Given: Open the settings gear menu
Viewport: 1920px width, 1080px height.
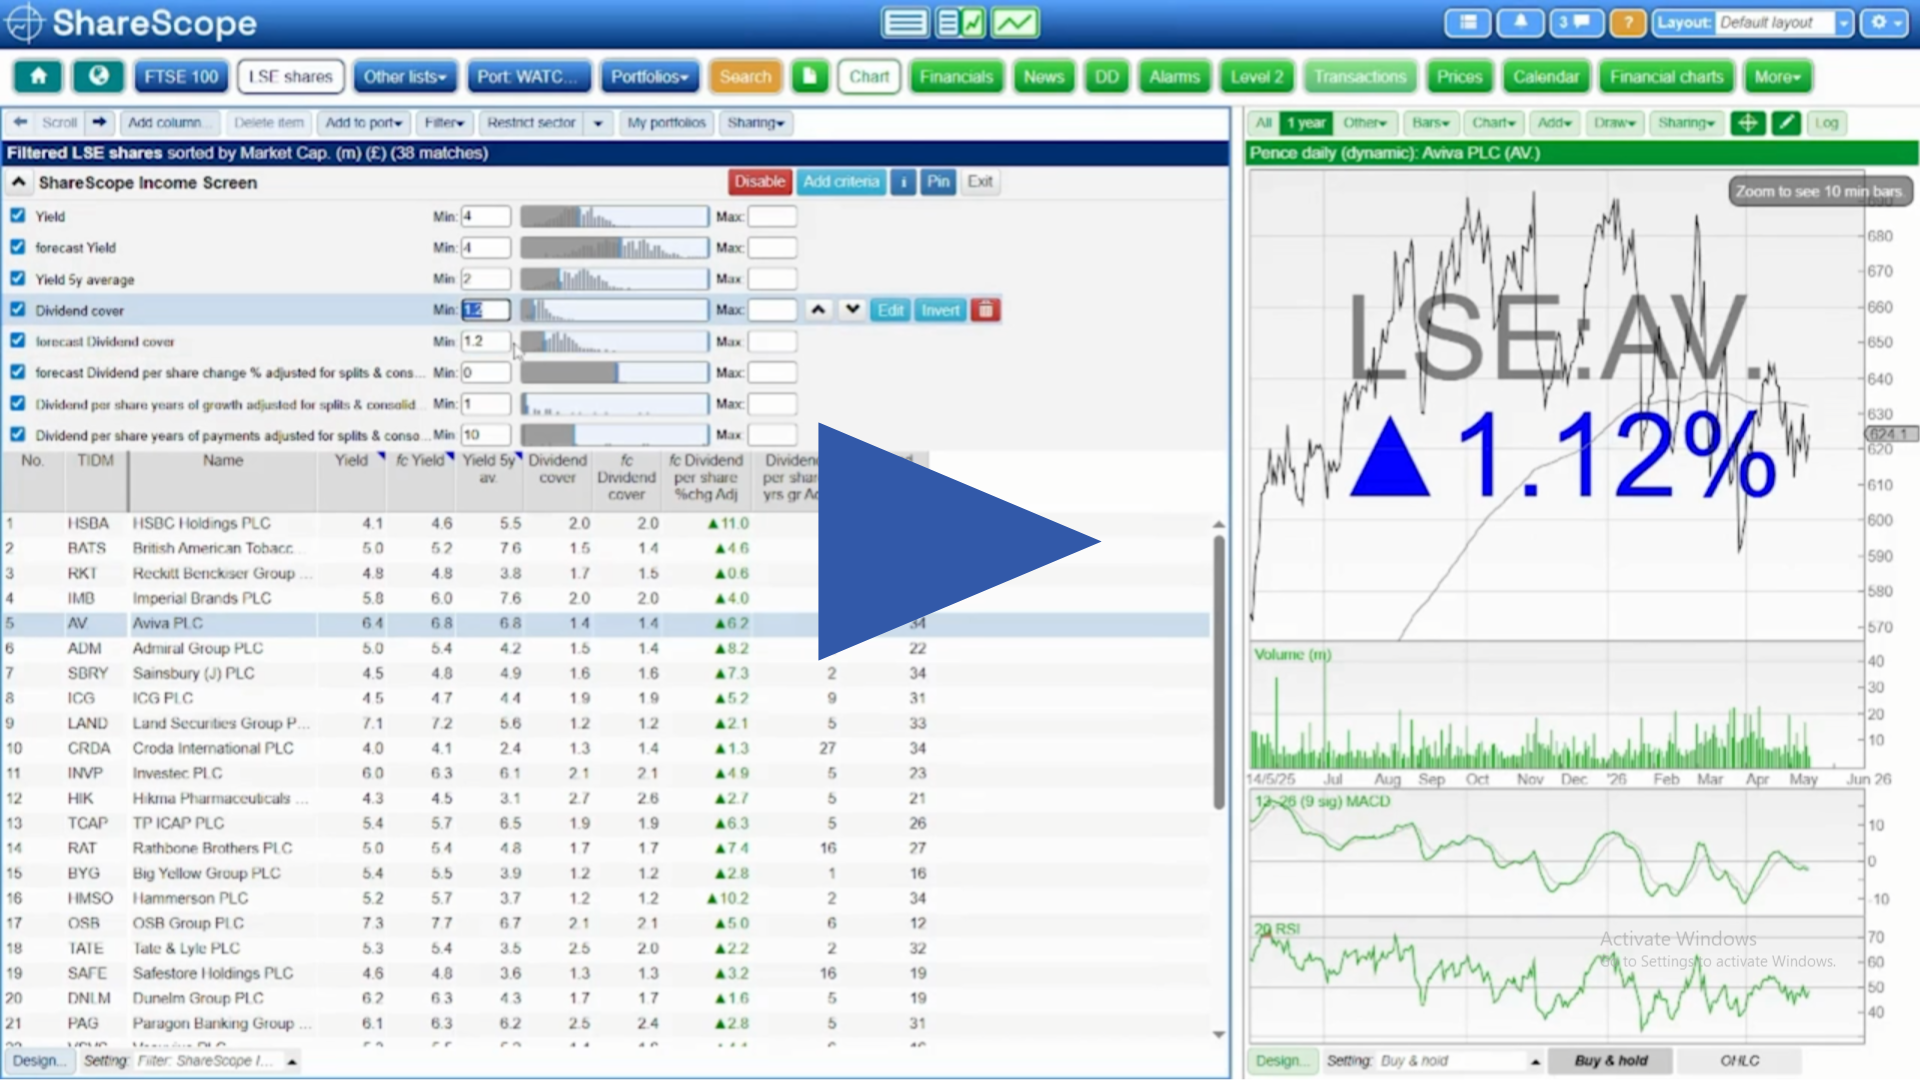Looking at the screenshot, I should (x=1884, y=22).
